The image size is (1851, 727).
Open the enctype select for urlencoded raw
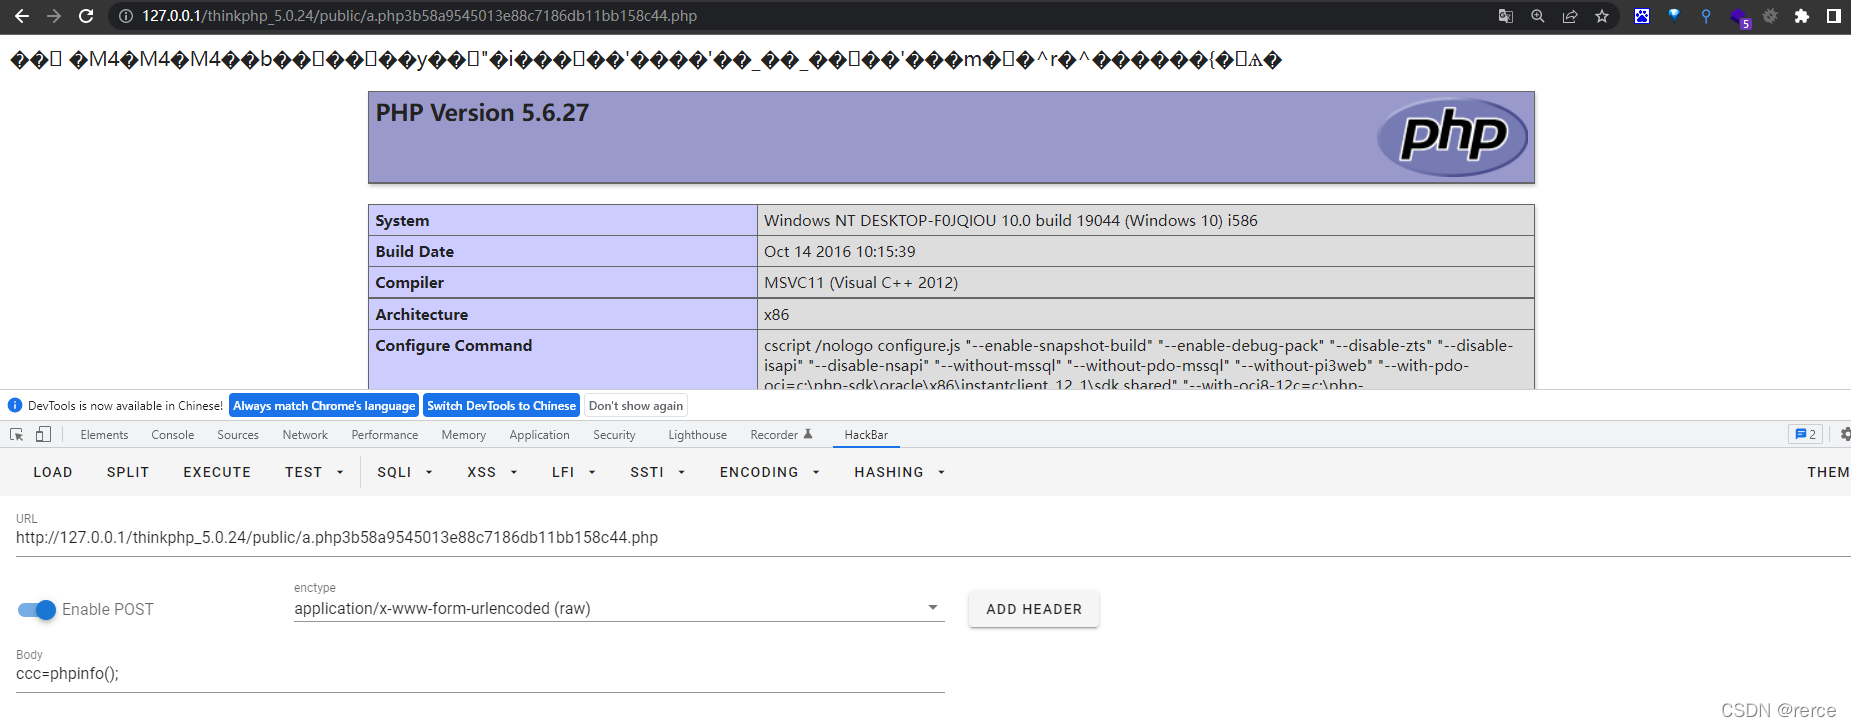click(619, 609)
